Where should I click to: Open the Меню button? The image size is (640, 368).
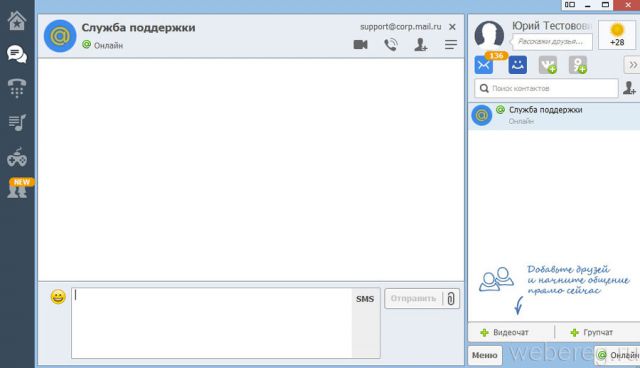(x=484, y=355)
